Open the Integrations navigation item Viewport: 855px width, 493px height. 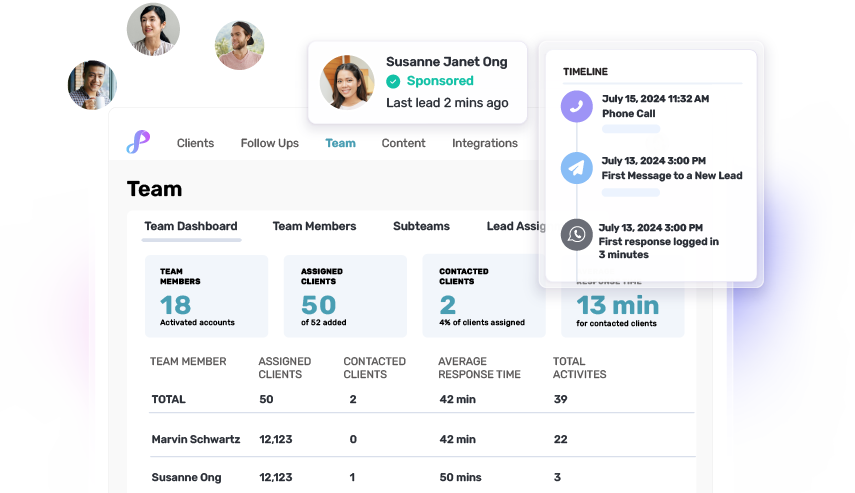484,143
